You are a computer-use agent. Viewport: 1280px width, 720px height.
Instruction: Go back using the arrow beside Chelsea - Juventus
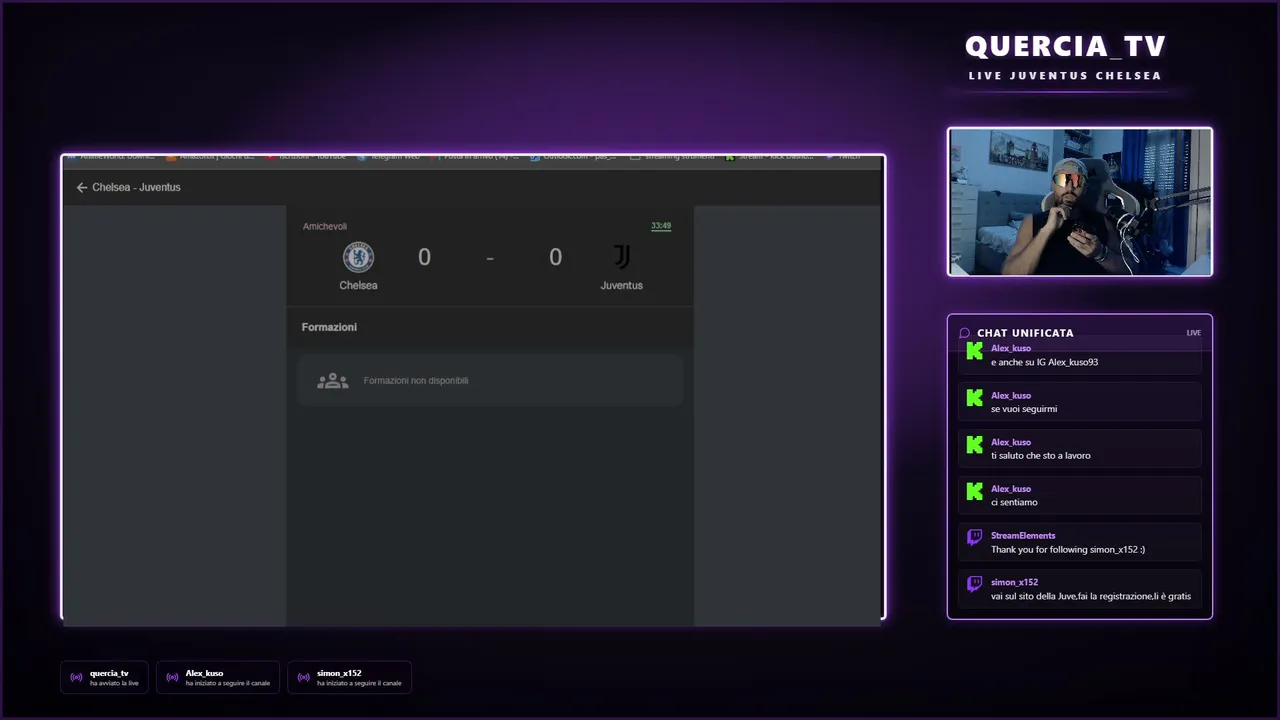[x=82, y=187]
